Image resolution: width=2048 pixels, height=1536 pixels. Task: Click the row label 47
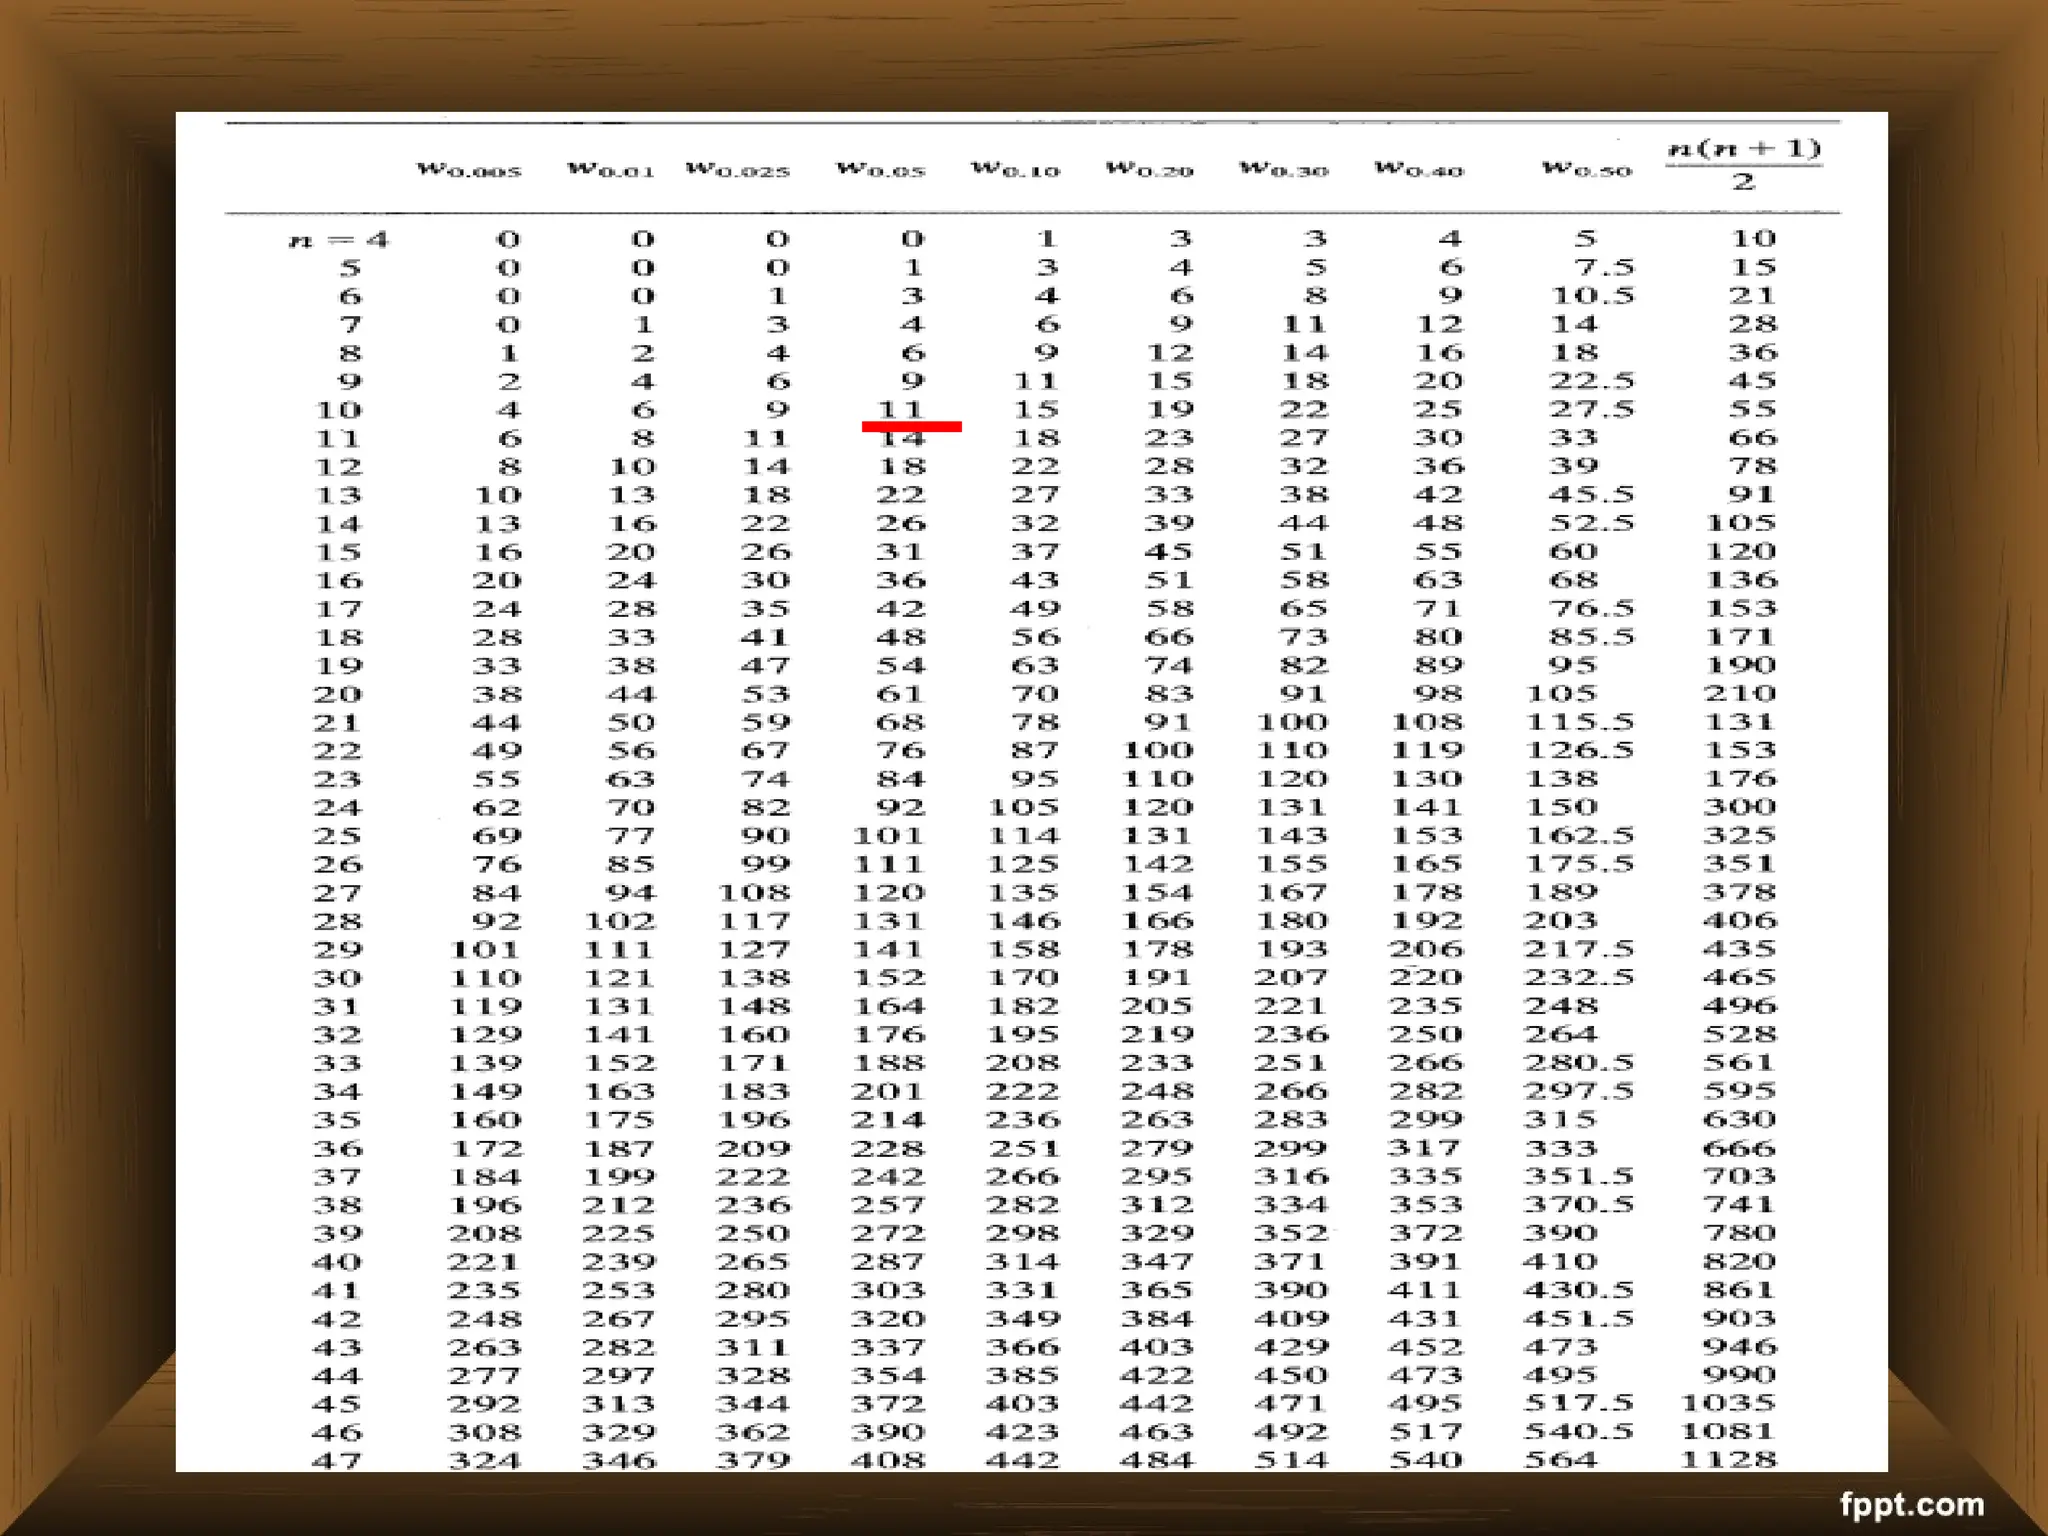pos(337,1460)
